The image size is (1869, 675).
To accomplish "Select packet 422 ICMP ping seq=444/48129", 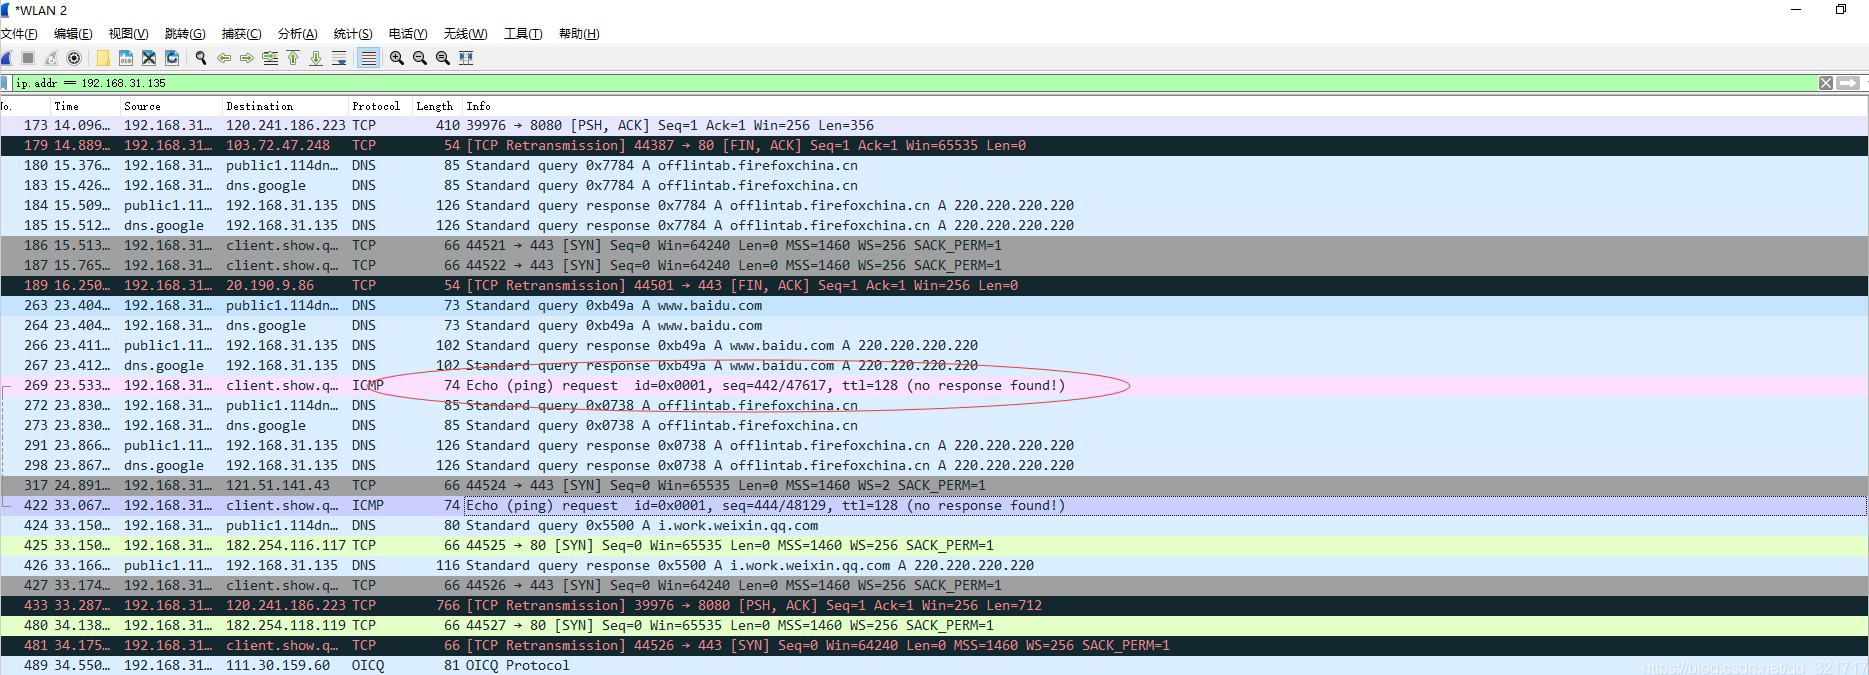I will pyautogui.click(x=933, y=506).
